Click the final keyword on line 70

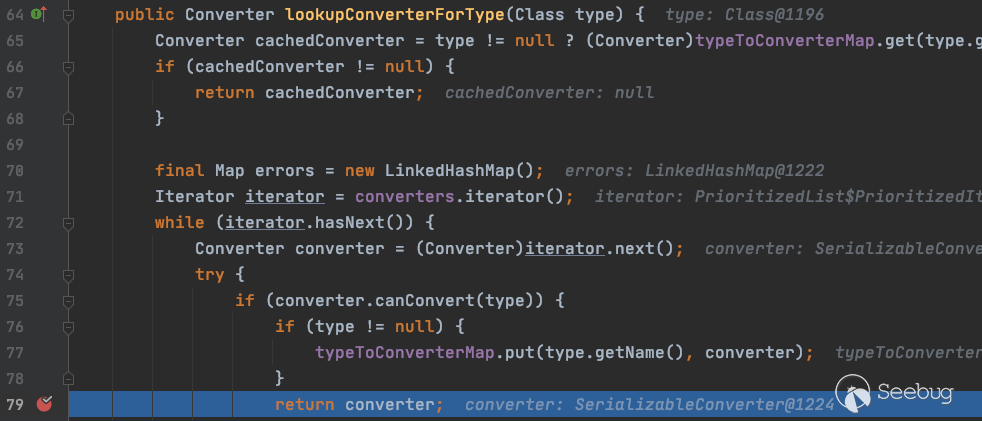point(180,170)
